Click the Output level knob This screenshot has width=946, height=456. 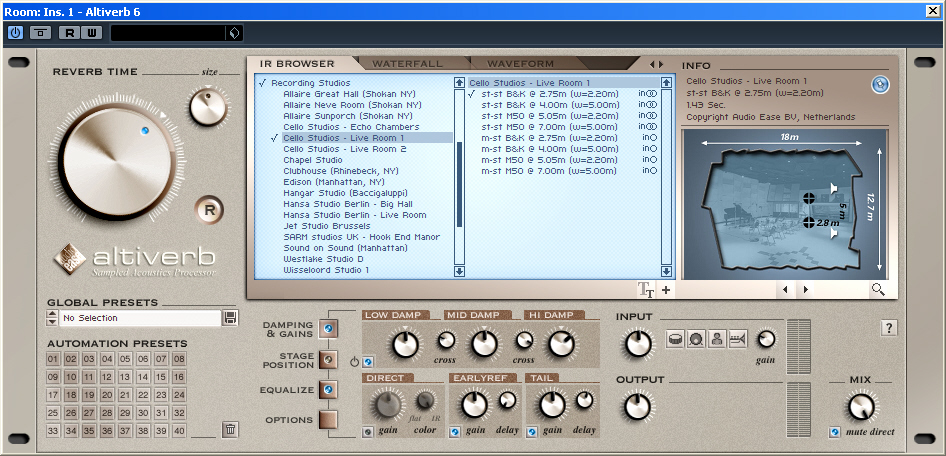638,407
